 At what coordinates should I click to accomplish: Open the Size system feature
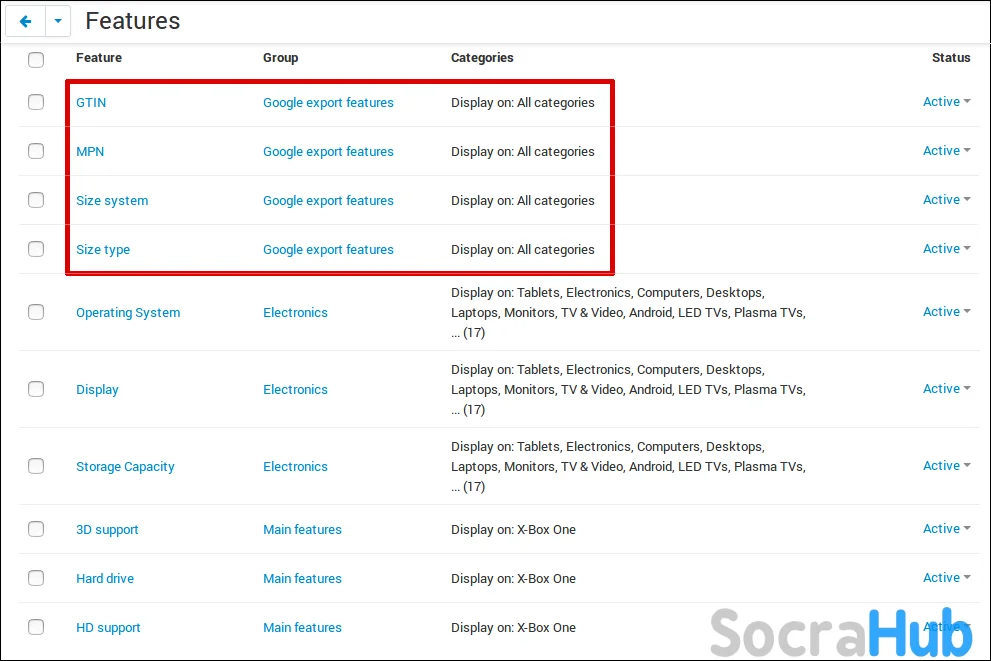tap(112, 200)
